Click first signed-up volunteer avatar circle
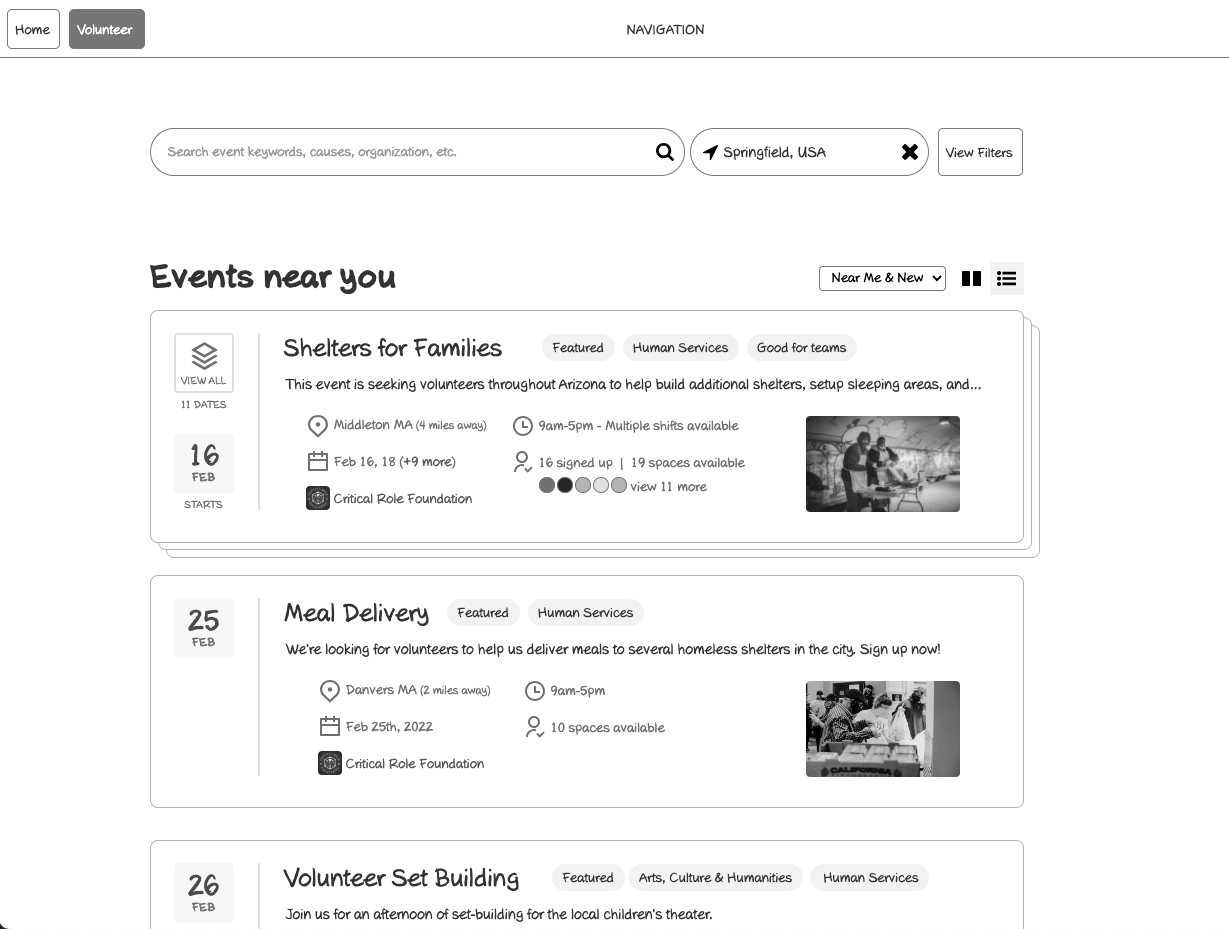Image resolution: width=1229 pixels, height=929 pixels. tap(547, 485)
